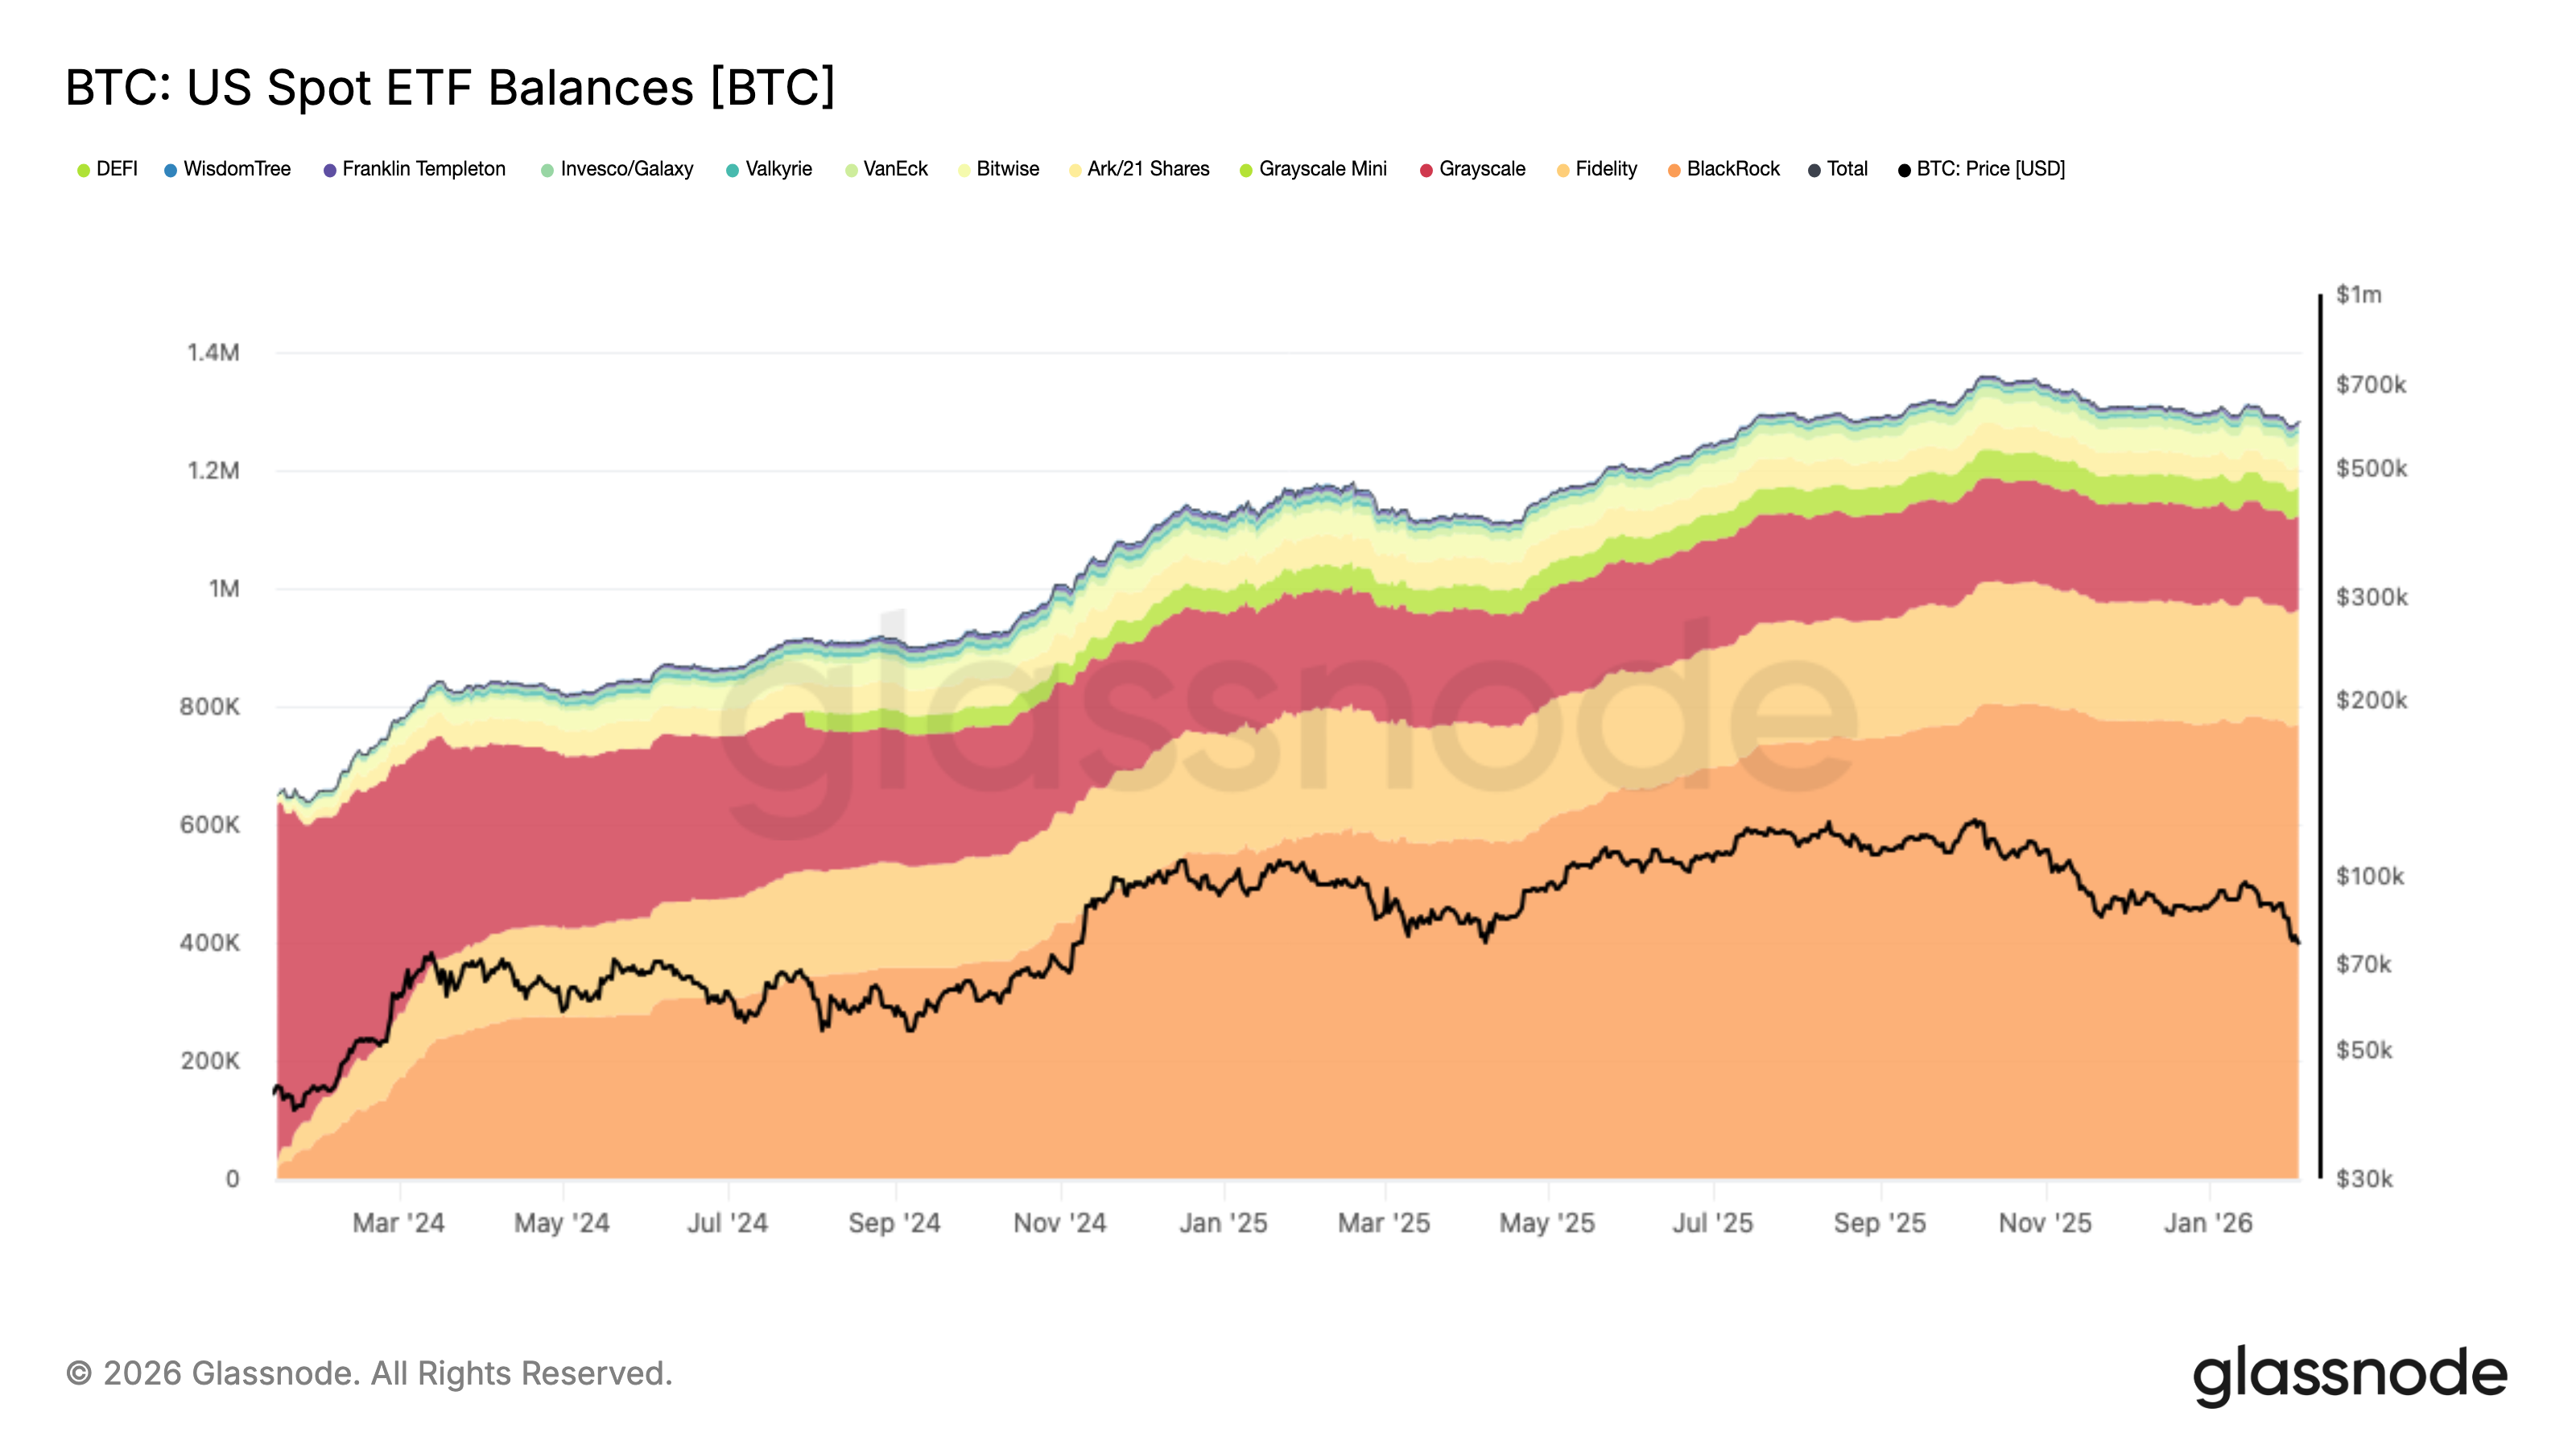
Task: Click the blue WisdomTree legend marker
Action: pos(171,169)
